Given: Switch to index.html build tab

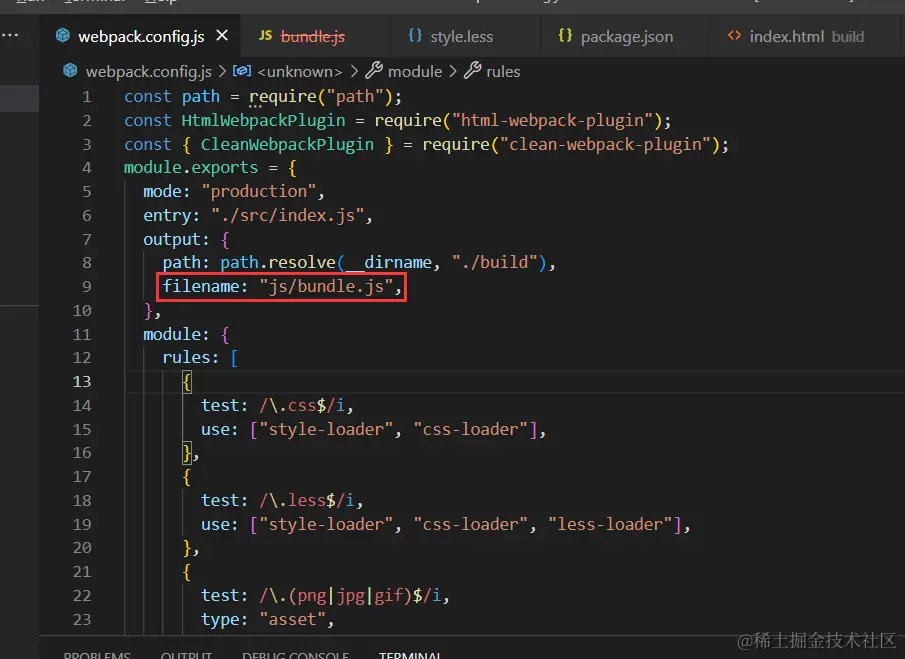Looking at the screenshot, I should click(806, 36).
